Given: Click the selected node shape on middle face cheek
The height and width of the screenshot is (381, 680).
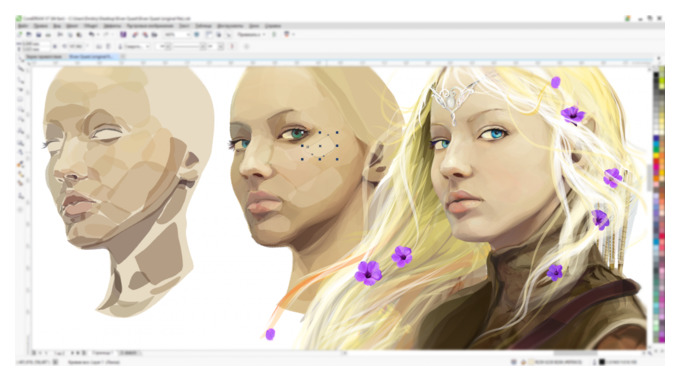Looking at the screenshot, I should click(320, 146).
